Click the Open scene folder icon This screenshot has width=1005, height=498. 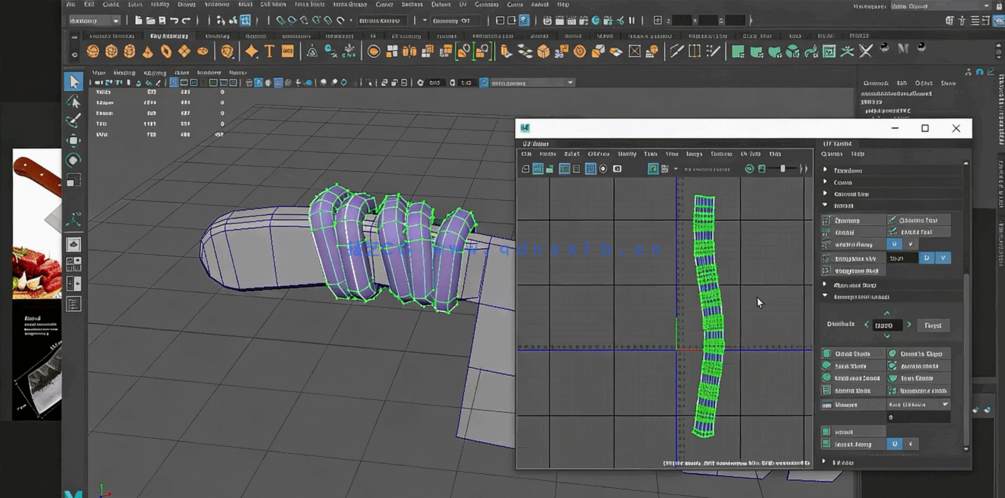pos(150,21)
